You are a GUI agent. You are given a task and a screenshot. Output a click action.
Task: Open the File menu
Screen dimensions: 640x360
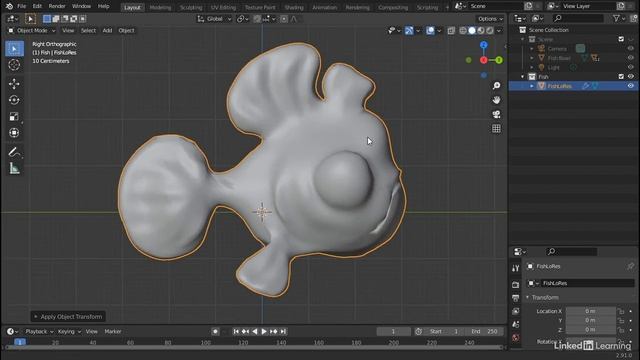(21, 6)
